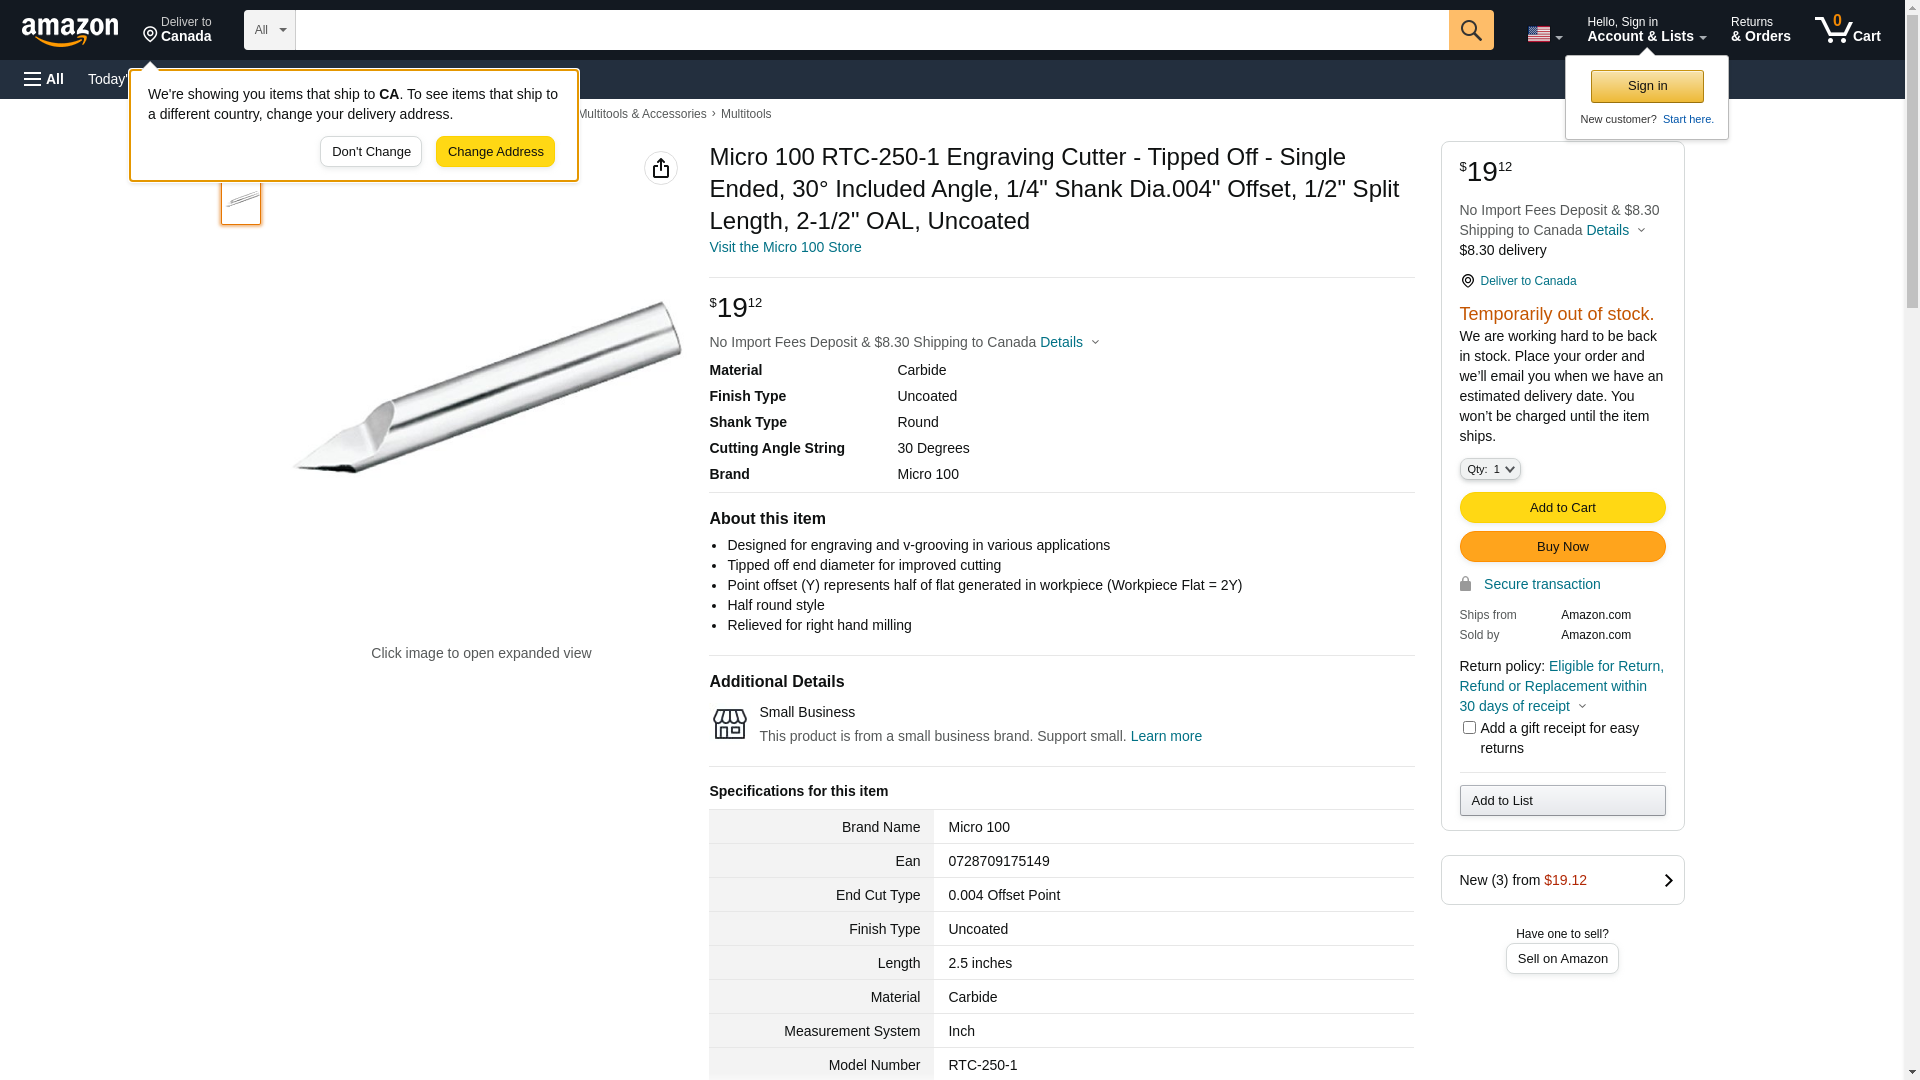Click the Buy Now button
Image resolution: width=1920 pixels, height=1080 pixels.
[x=1561, y=547]
